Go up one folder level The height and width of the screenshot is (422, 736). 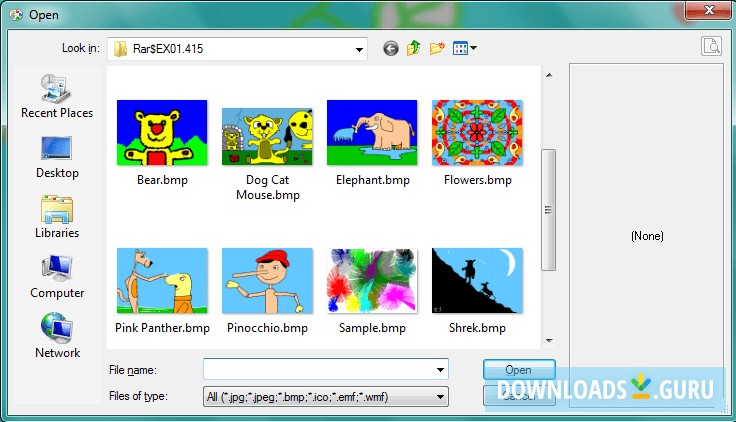(414, 48)
